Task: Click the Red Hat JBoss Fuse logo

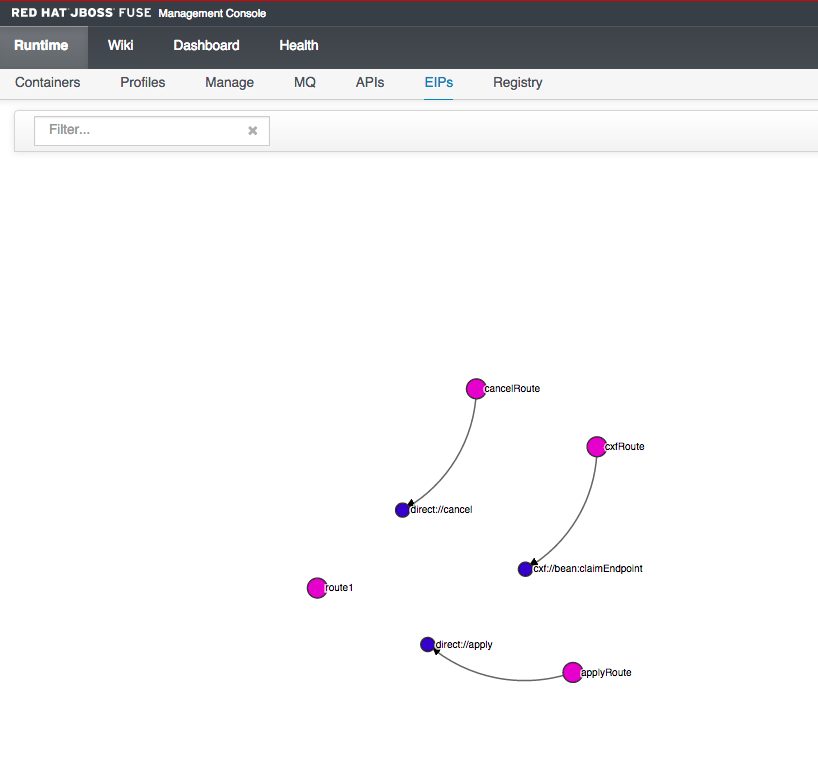Action: 81,13
